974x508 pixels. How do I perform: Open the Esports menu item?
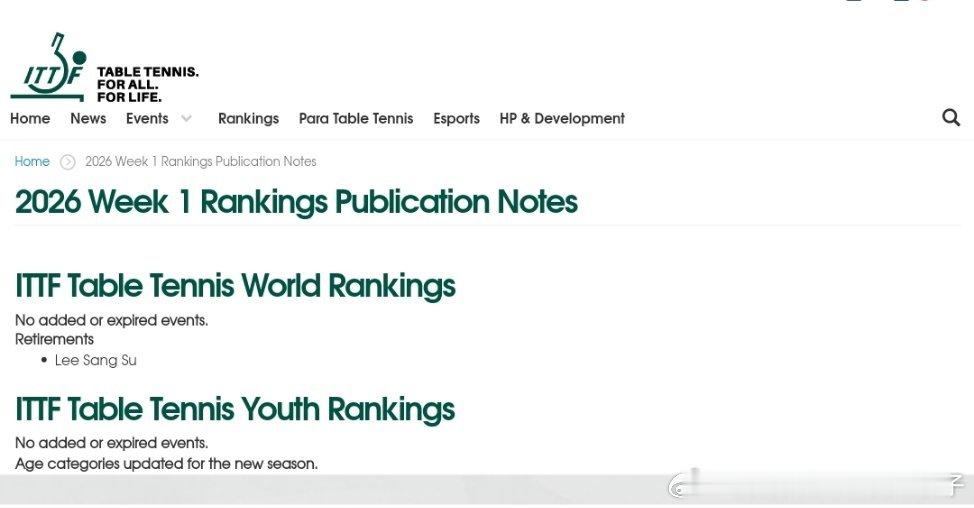coord(457,119)
